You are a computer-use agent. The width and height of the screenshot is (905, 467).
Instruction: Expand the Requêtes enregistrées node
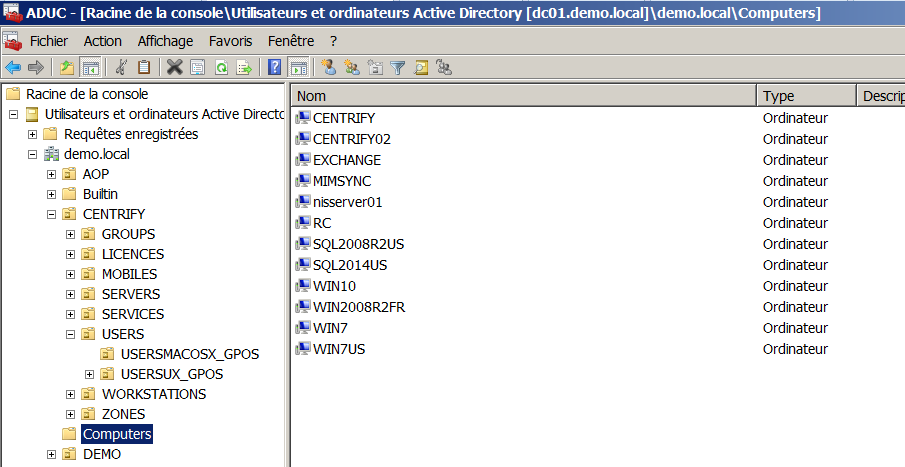[x=32, y=135]
